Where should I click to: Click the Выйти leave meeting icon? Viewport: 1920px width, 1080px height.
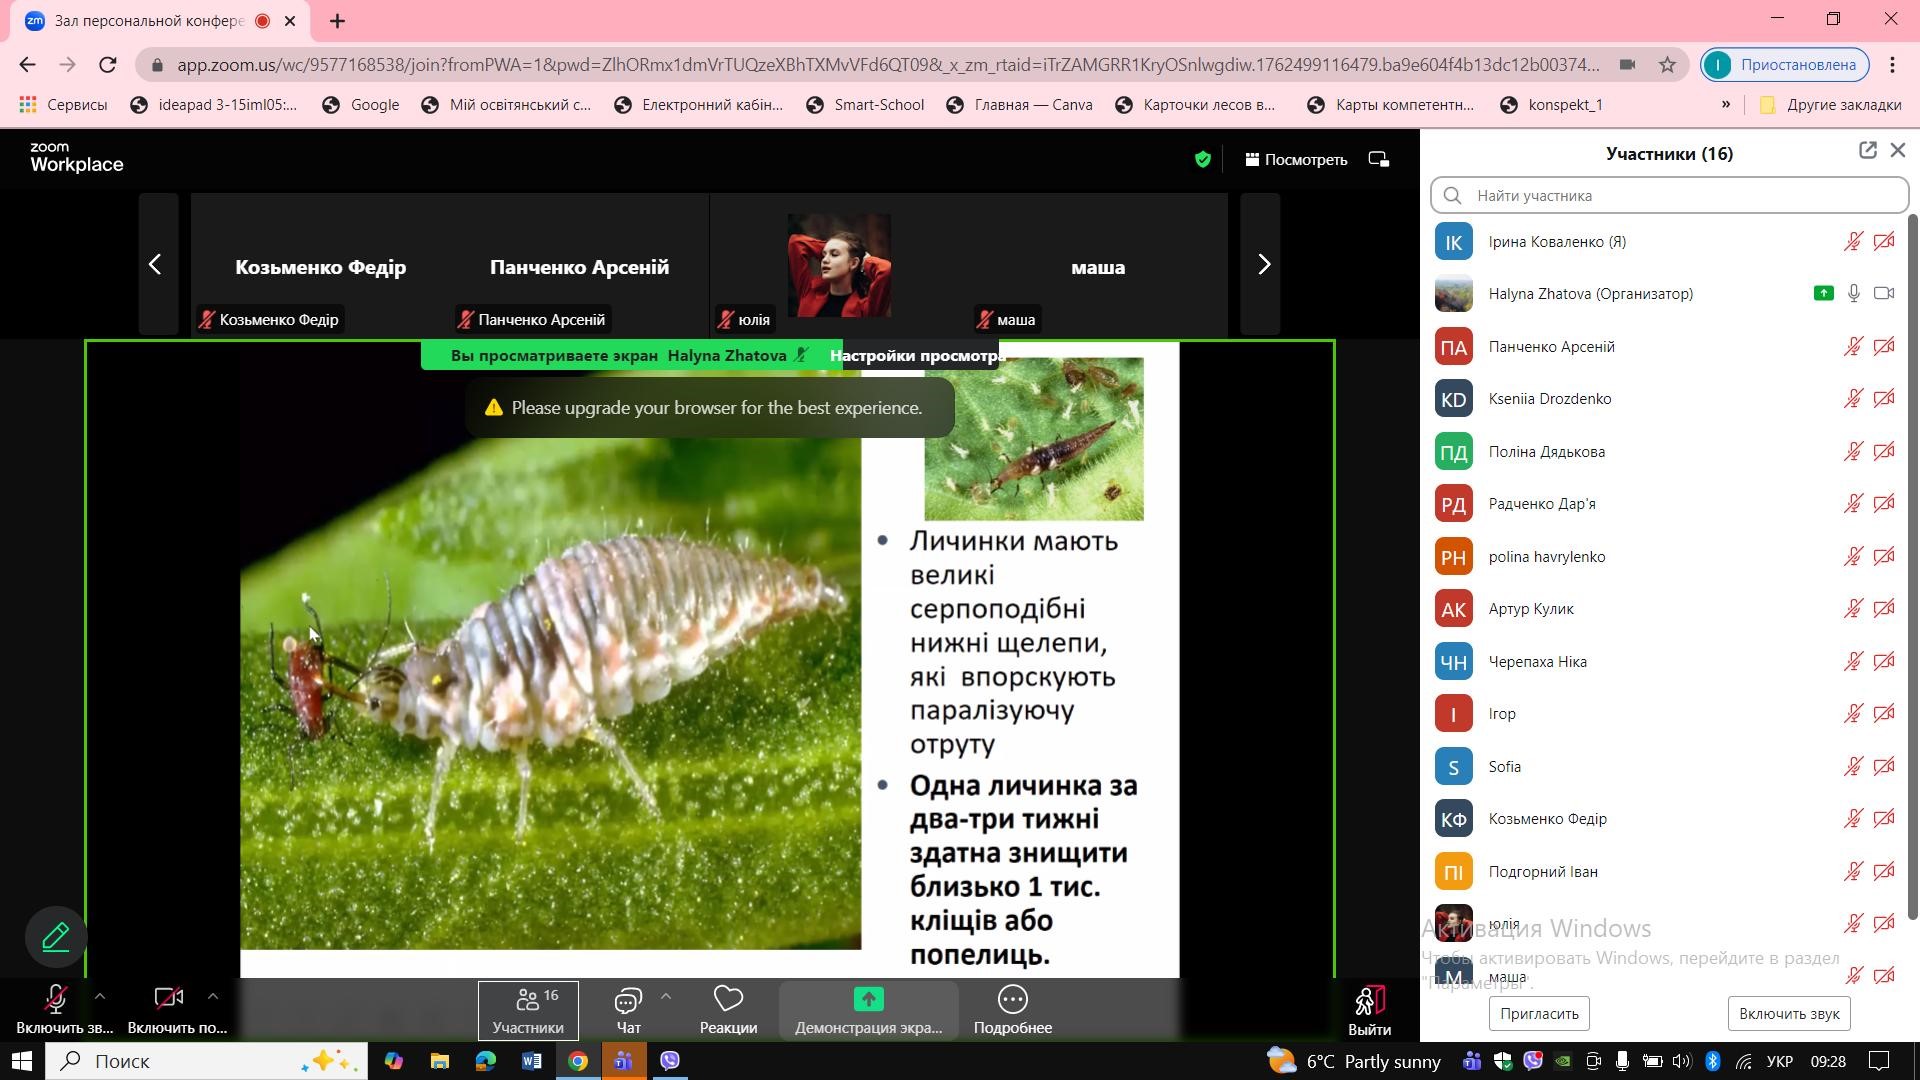pos(1369,1000)
